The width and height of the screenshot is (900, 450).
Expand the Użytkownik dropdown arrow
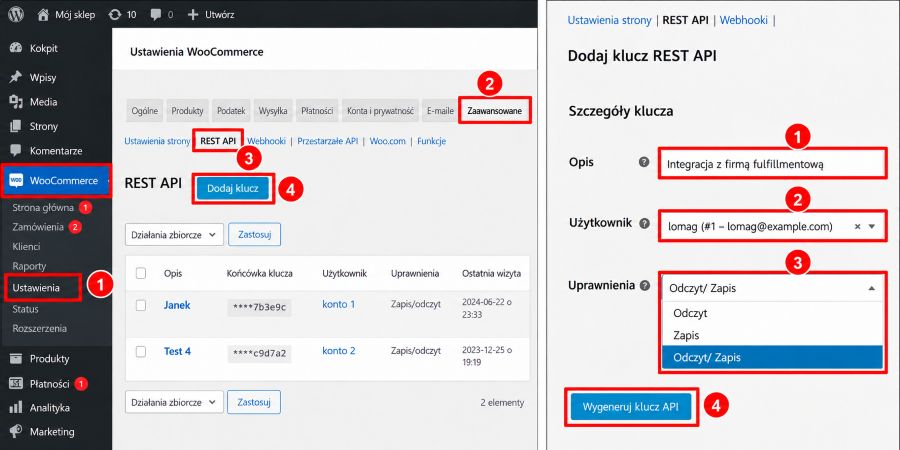click(x=871, y=227)
